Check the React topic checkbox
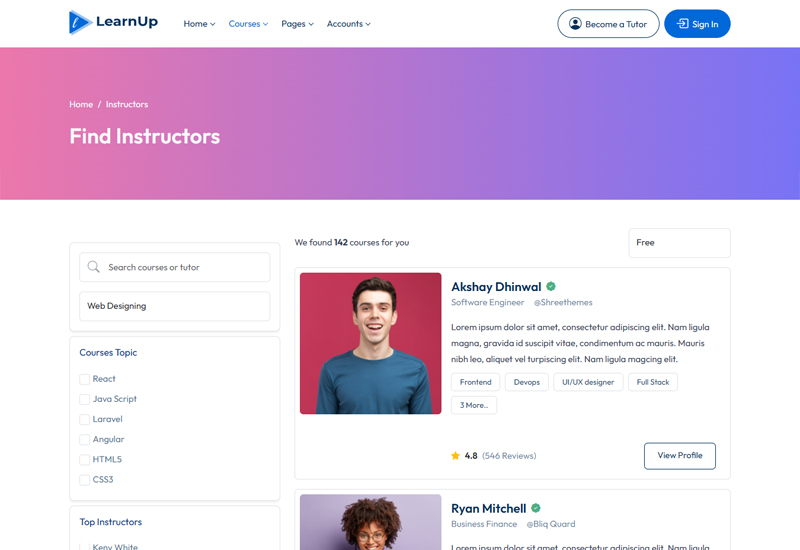The width and height of the screenshot is (800, 550). 85,379
